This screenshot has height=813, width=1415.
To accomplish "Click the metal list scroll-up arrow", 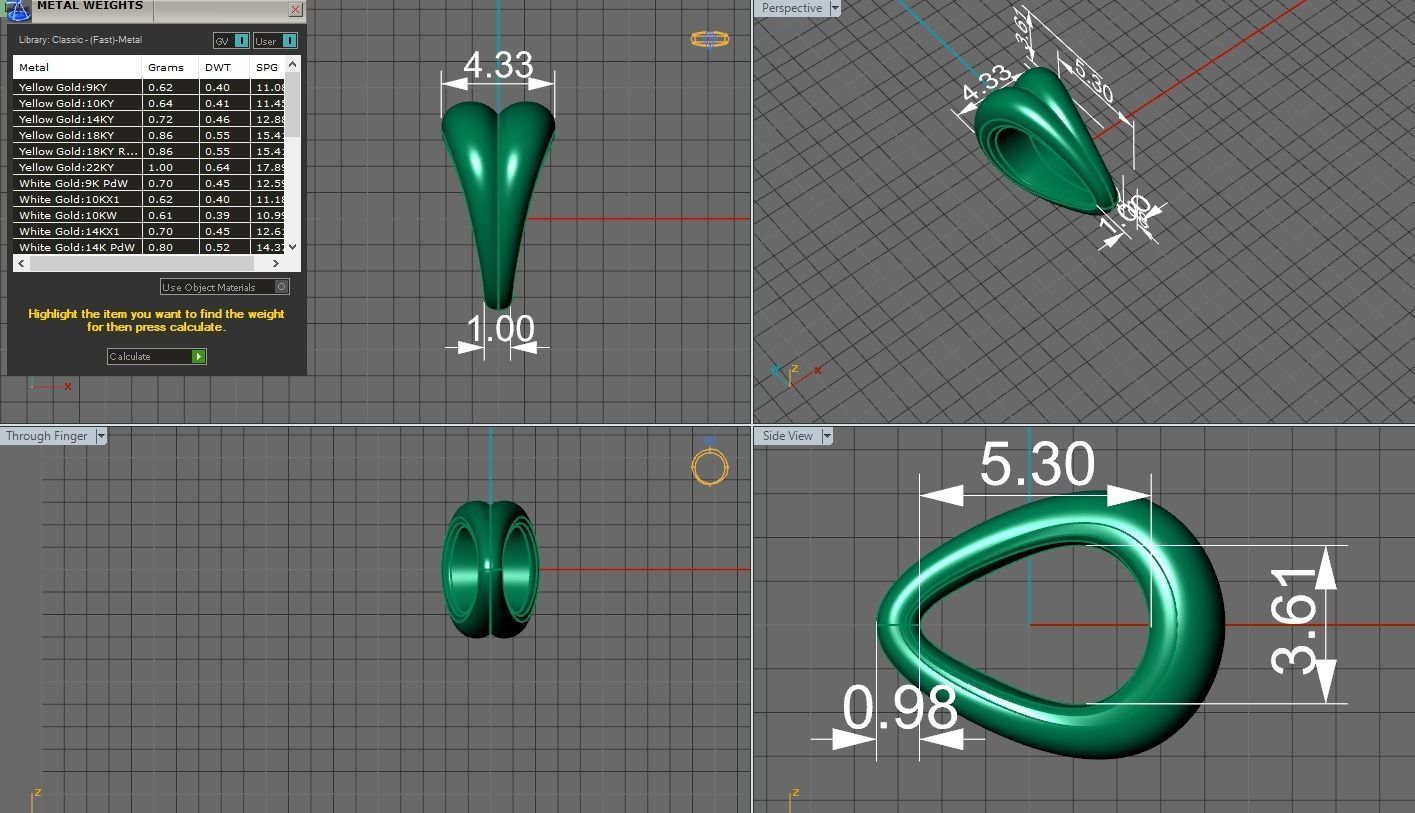I will point(293,65).
